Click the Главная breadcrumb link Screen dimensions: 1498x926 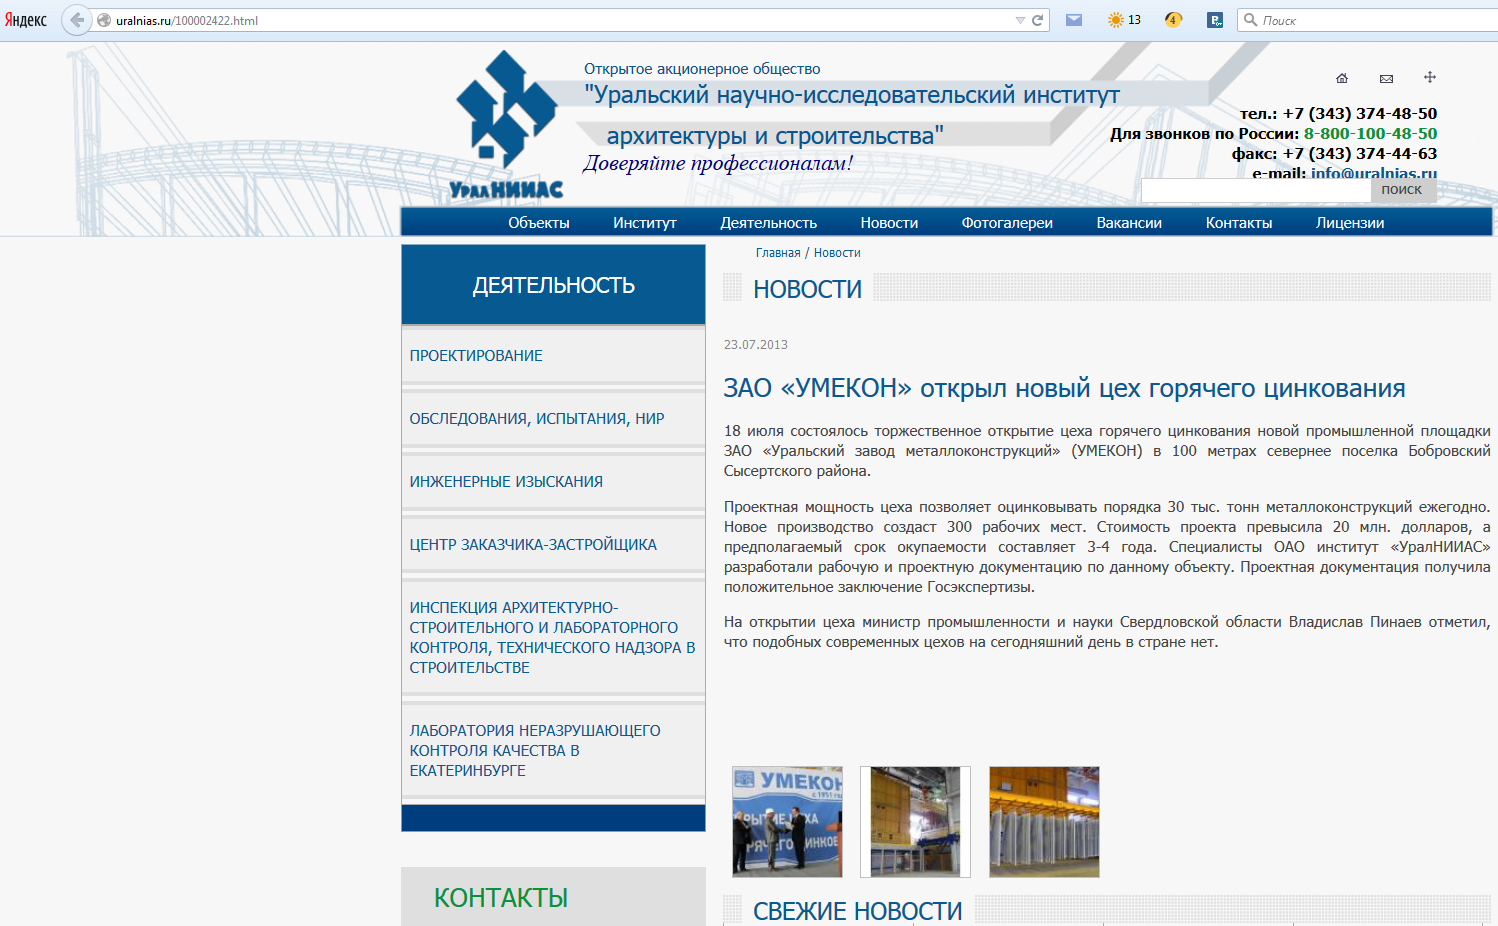point(778,253)
